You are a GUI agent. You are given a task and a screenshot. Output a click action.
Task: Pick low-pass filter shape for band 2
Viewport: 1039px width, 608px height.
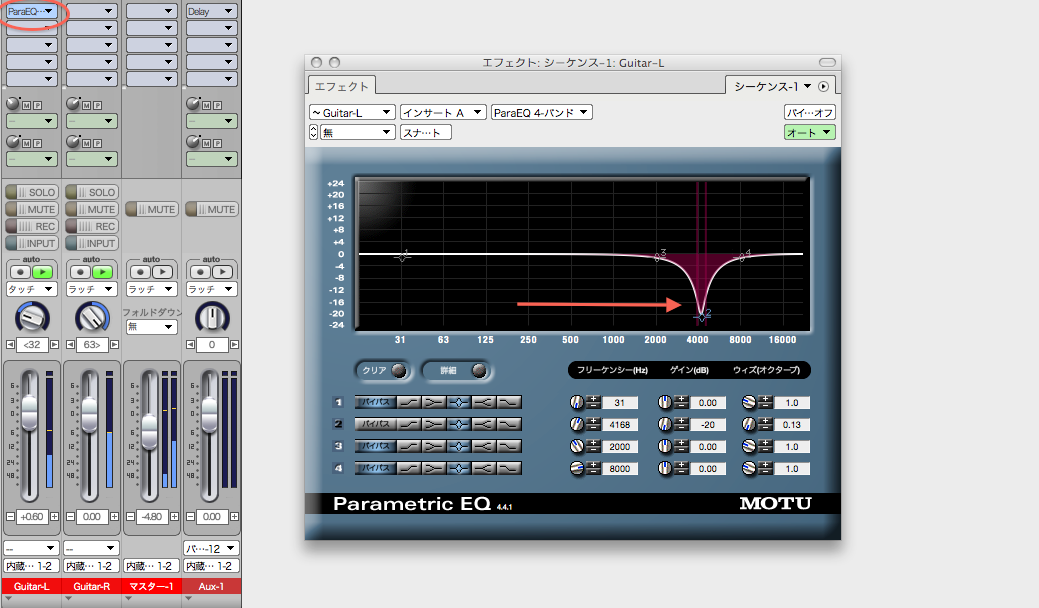(508, 424)
